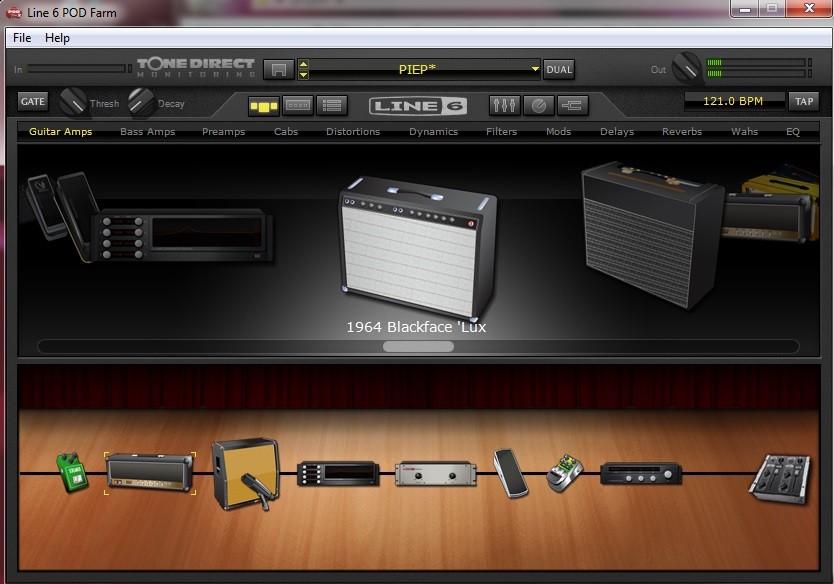Choose the dark combo amp on right
The height and width of the screenshot is (584, 834).
coord(653,235)
